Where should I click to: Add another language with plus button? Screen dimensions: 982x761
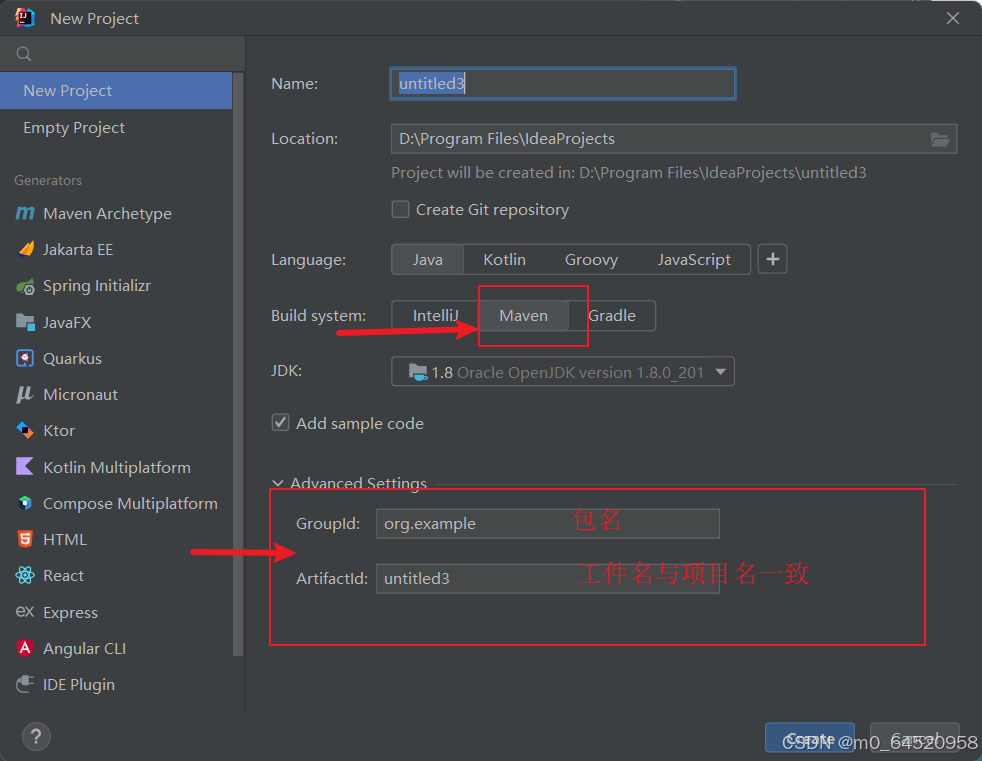(x=772, y=259)
